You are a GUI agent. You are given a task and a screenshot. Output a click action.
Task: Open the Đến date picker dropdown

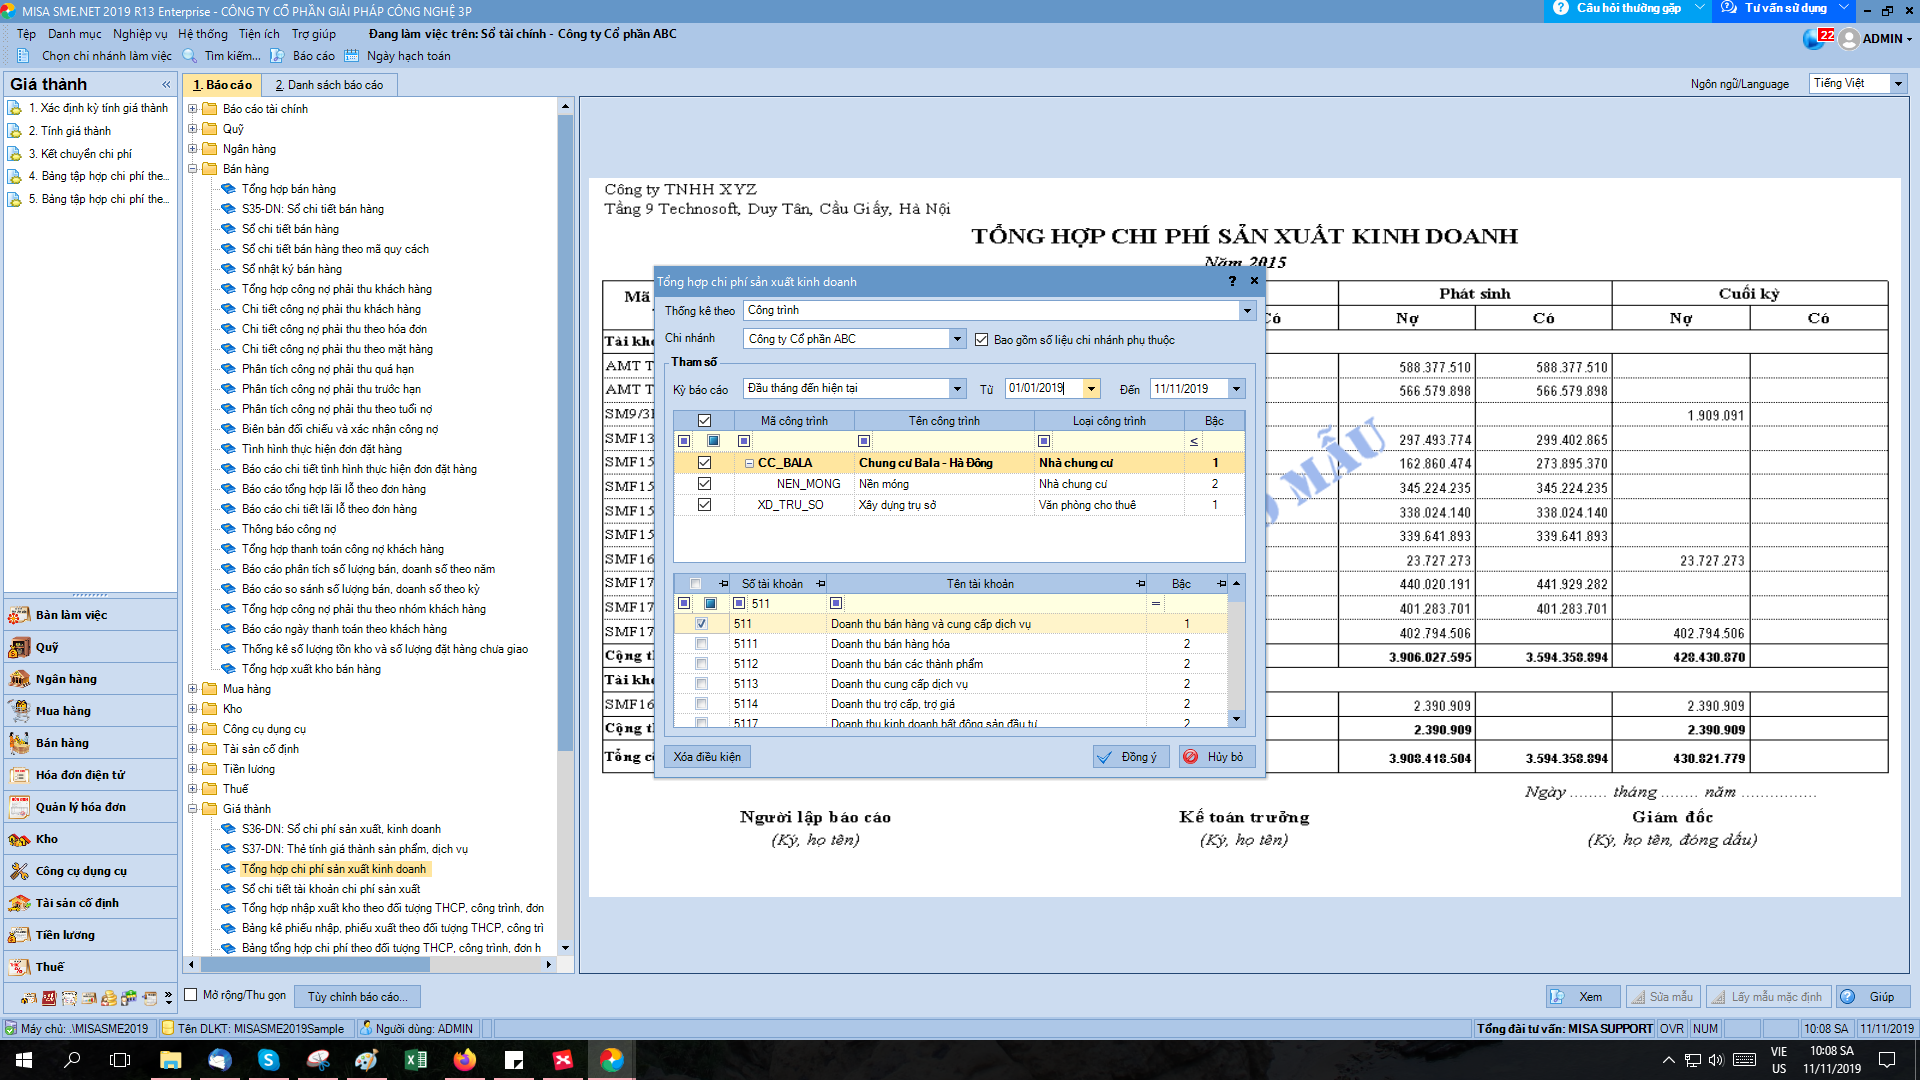click(x=1236, y=389)
